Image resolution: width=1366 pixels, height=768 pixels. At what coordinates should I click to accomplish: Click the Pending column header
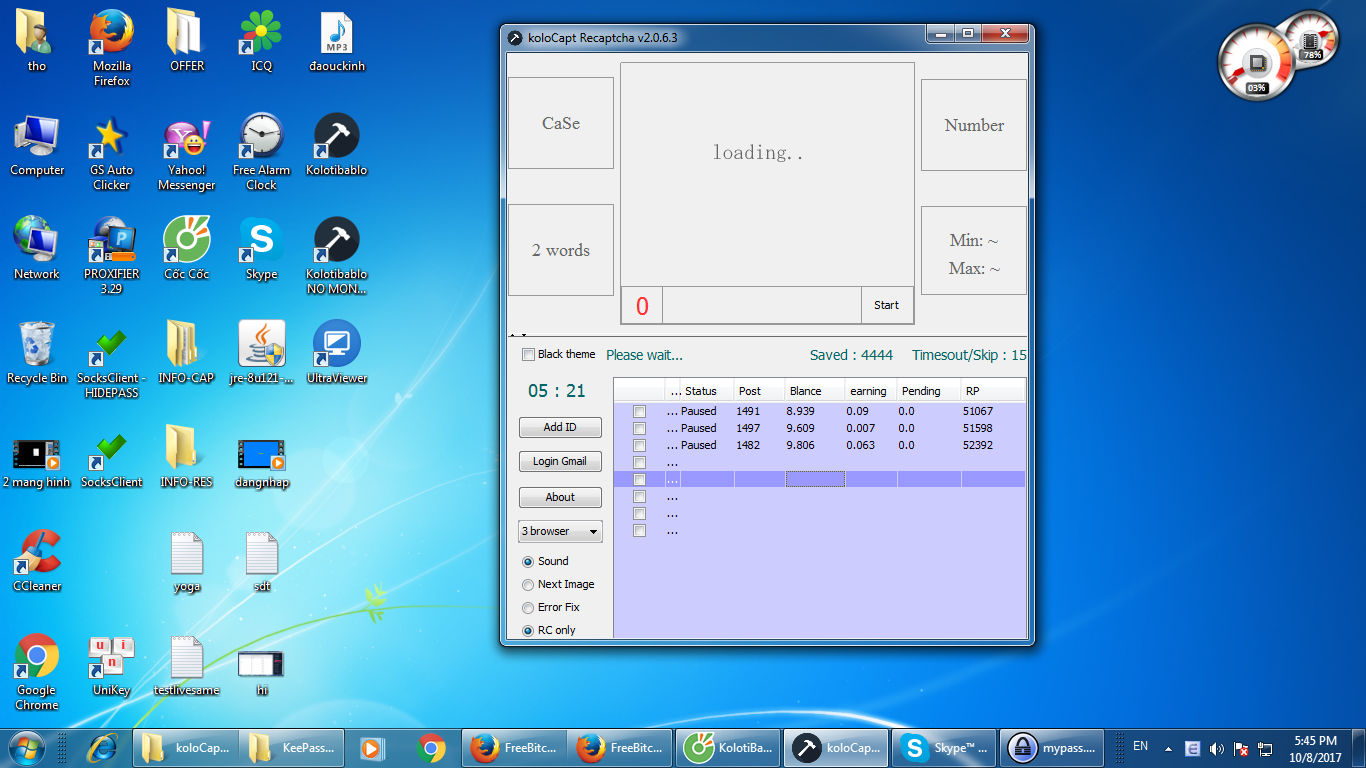click(x=928, y=391)
